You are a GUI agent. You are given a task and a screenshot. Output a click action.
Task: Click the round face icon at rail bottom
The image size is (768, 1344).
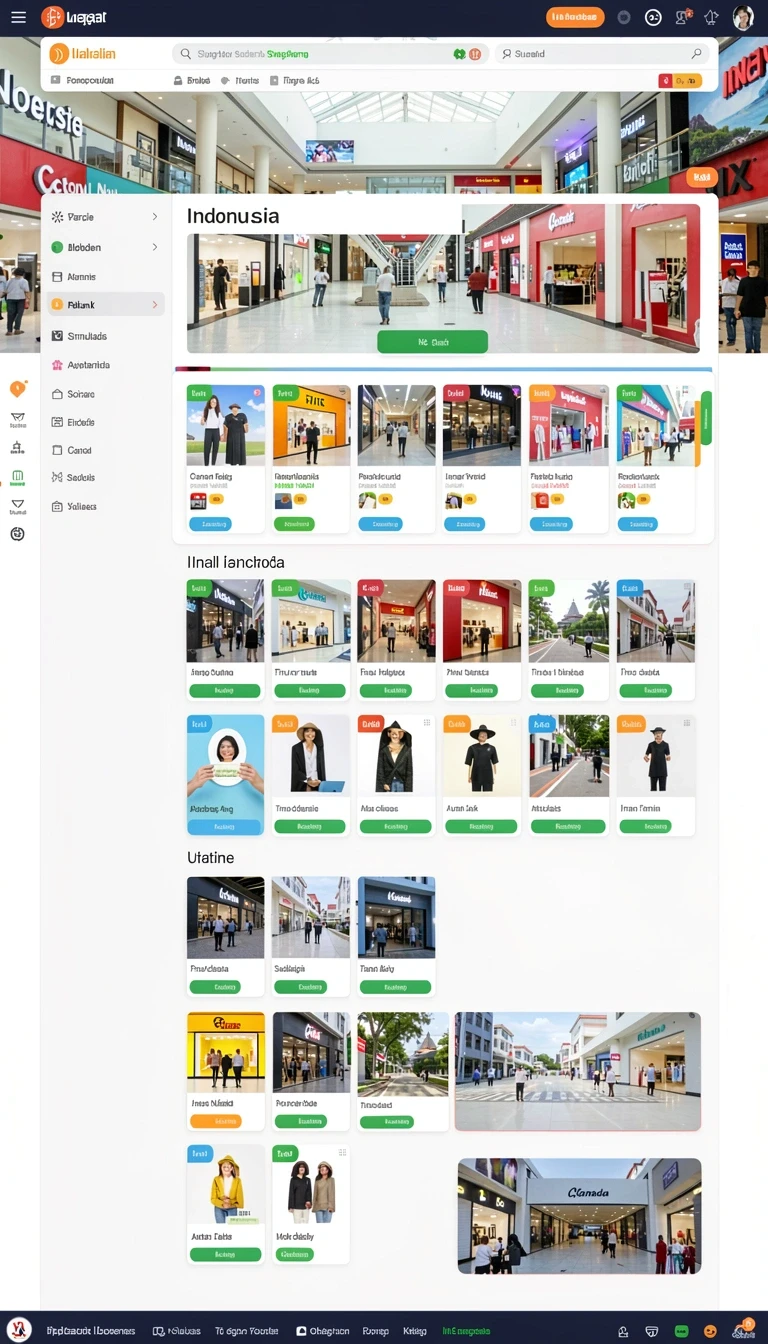tap(17, 534)
